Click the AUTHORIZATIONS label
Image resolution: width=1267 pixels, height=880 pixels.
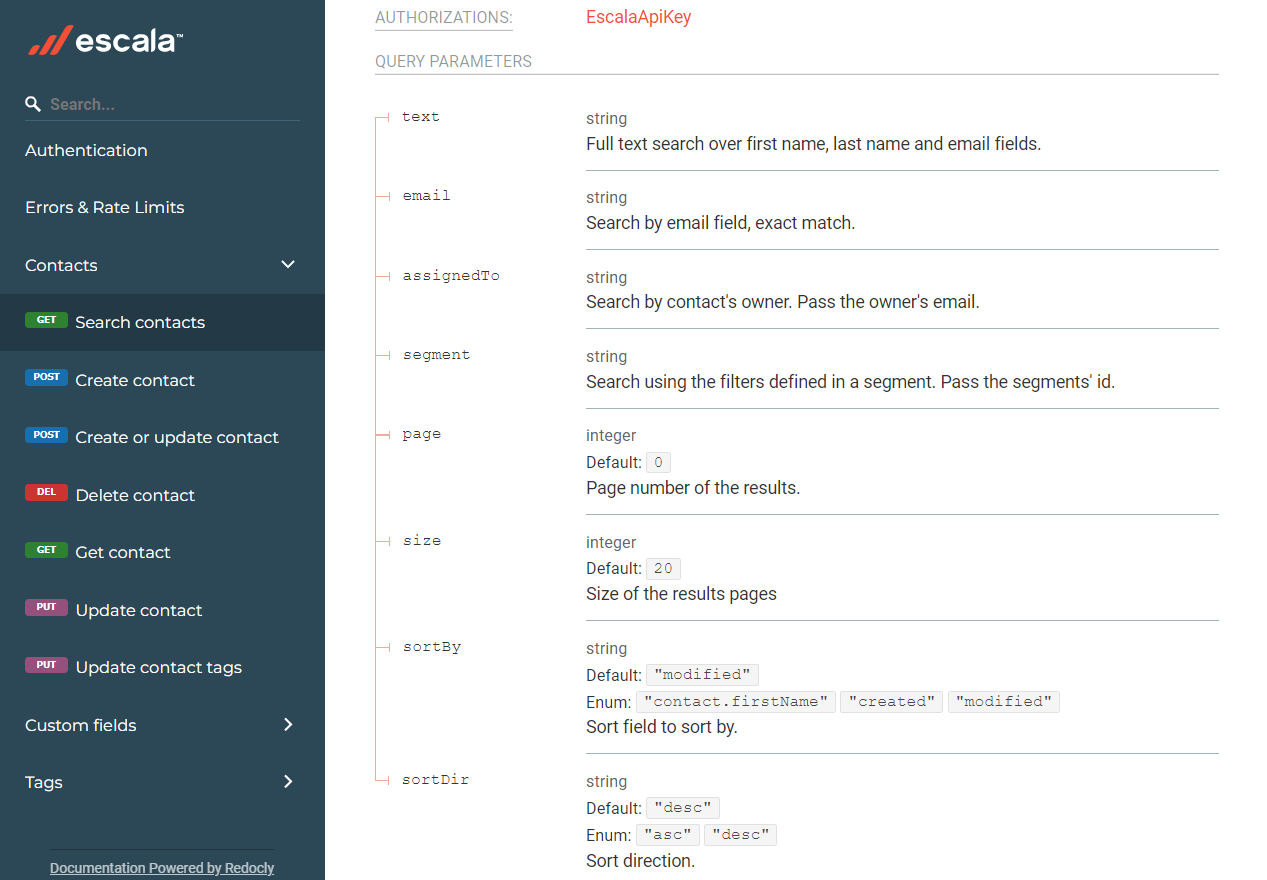point(443,17)
